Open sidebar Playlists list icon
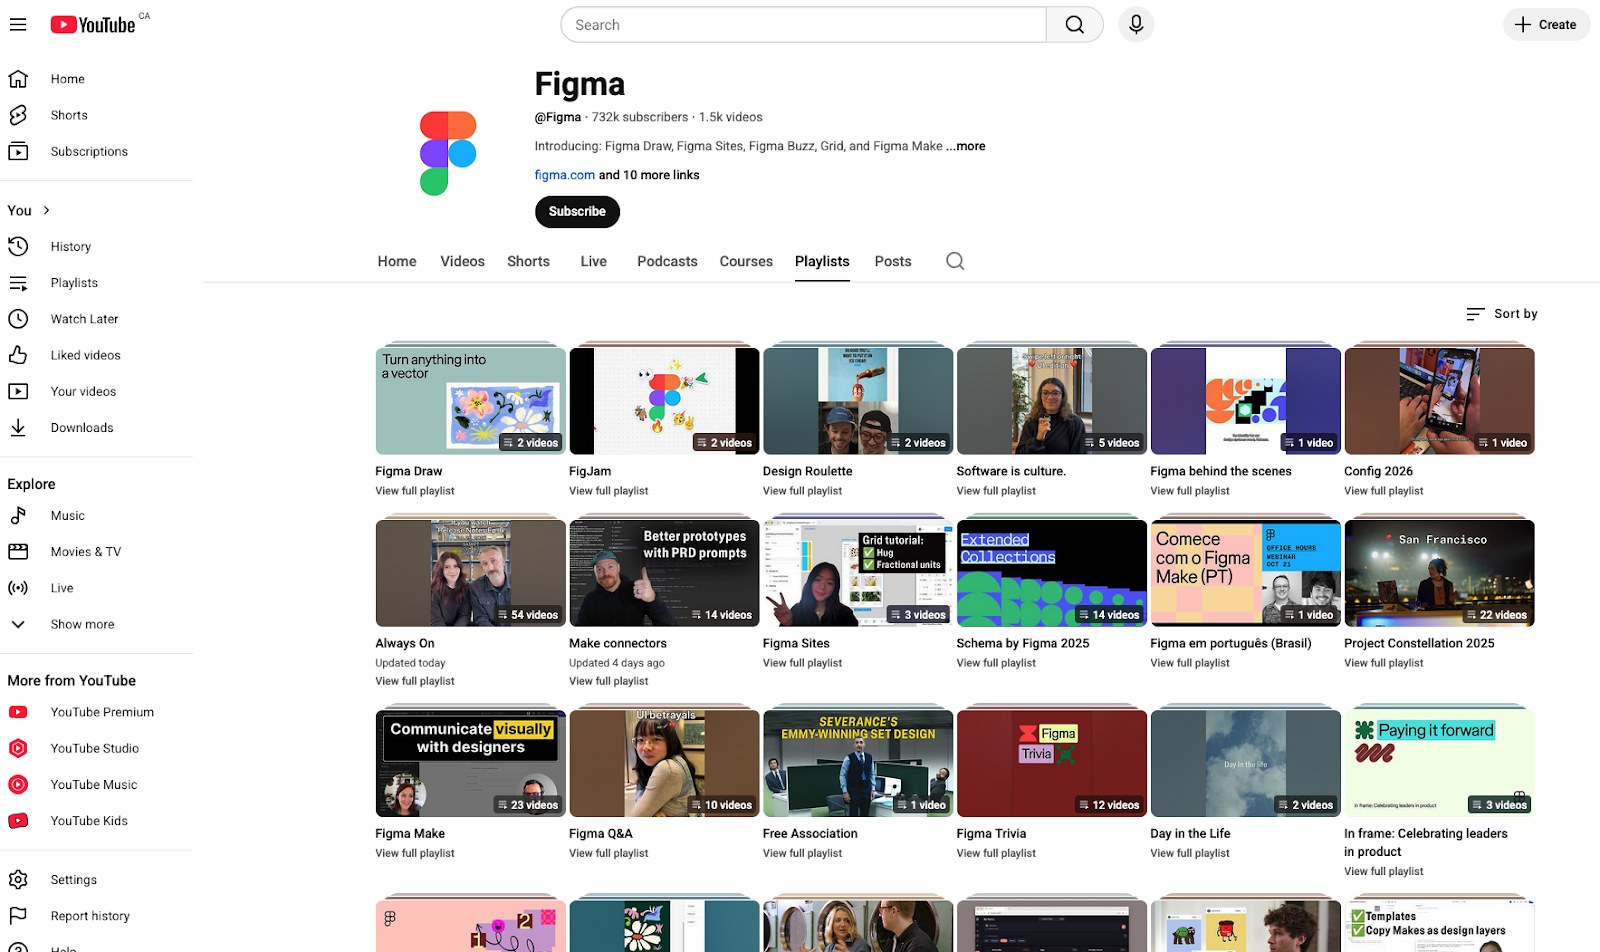 tap(18, 283)
